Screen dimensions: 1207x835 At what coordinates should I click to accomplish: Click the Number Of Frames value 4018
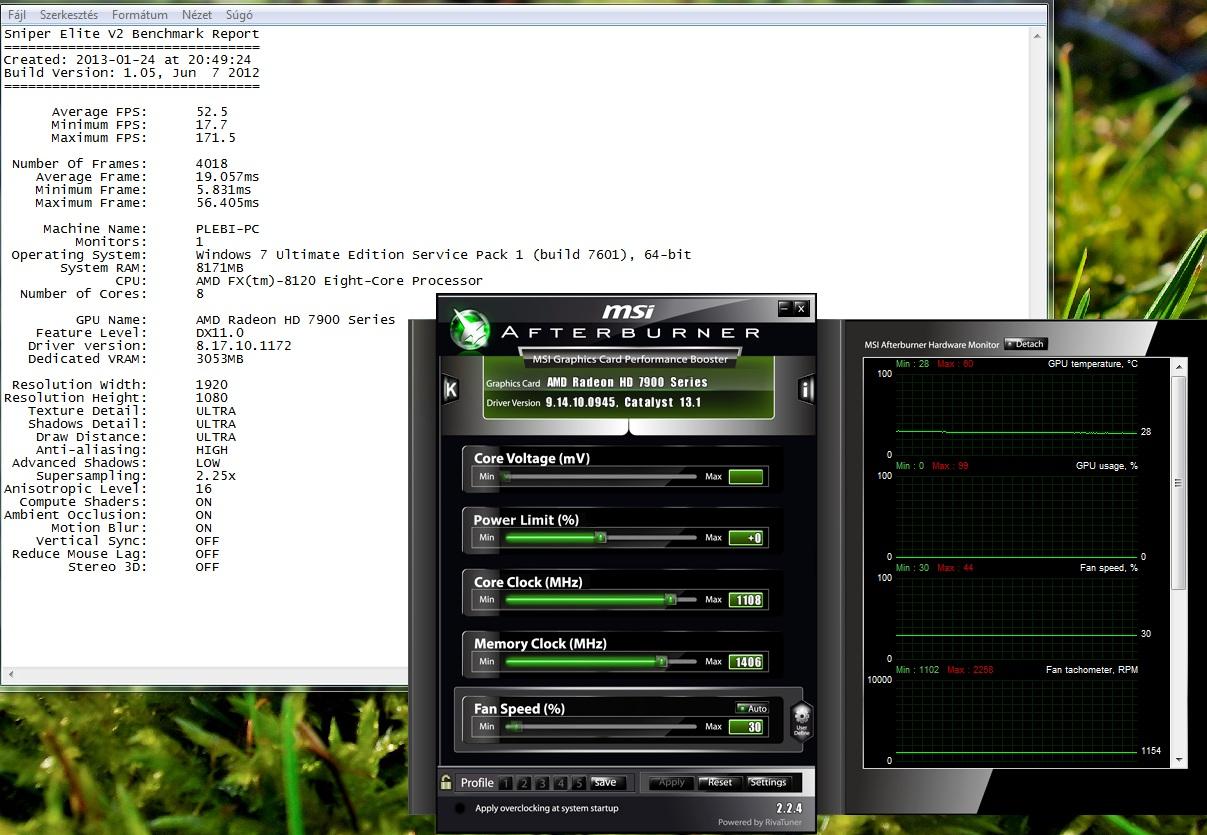212,164
